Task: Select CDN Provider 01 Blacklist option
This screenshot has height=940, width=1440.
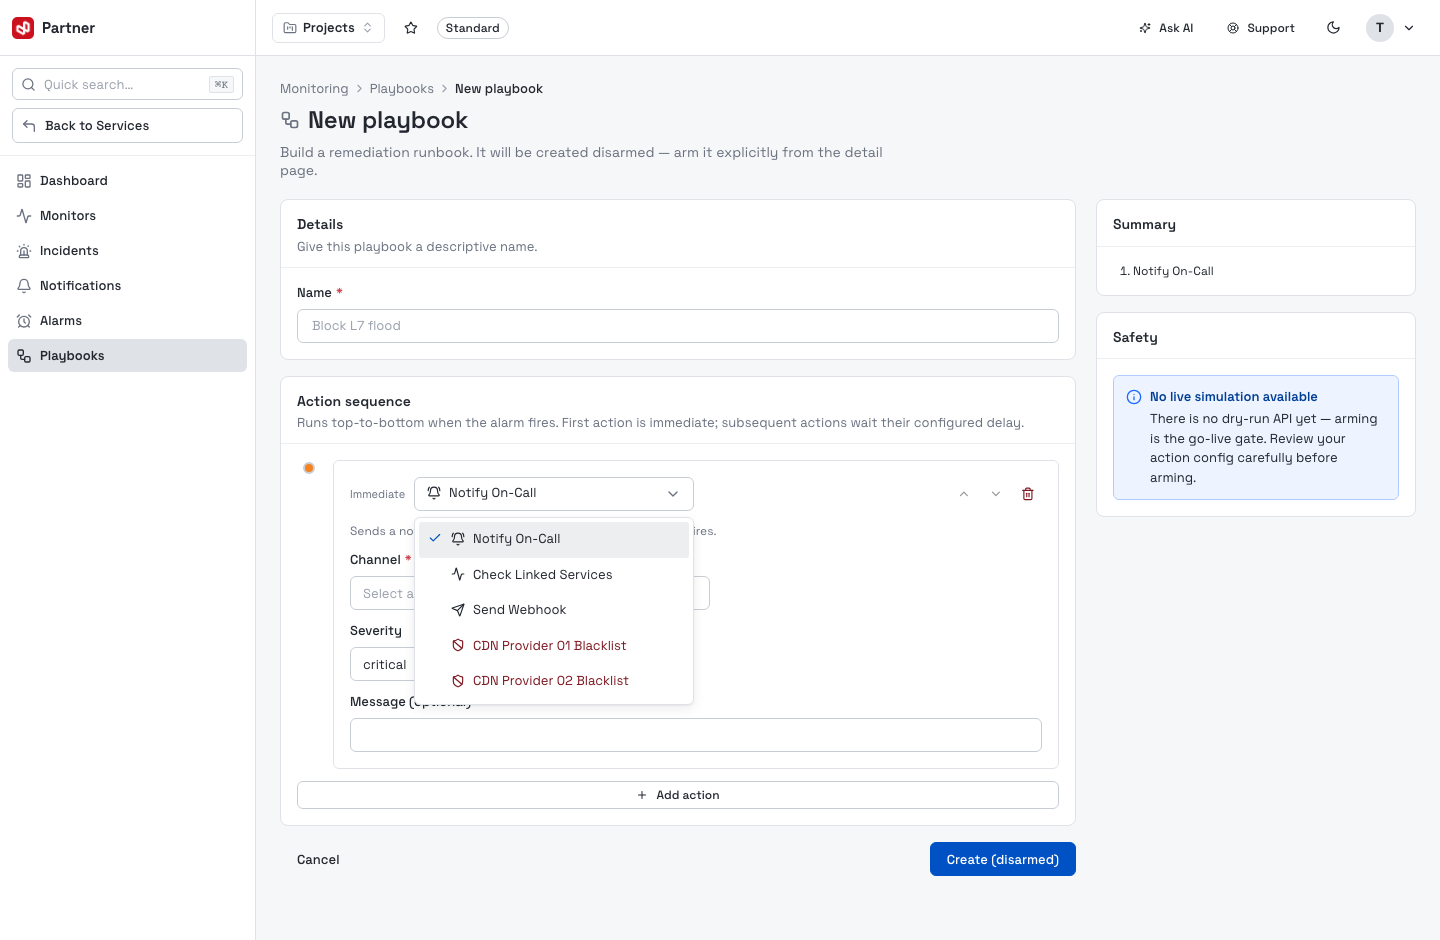Action: (x=554, y=646)
